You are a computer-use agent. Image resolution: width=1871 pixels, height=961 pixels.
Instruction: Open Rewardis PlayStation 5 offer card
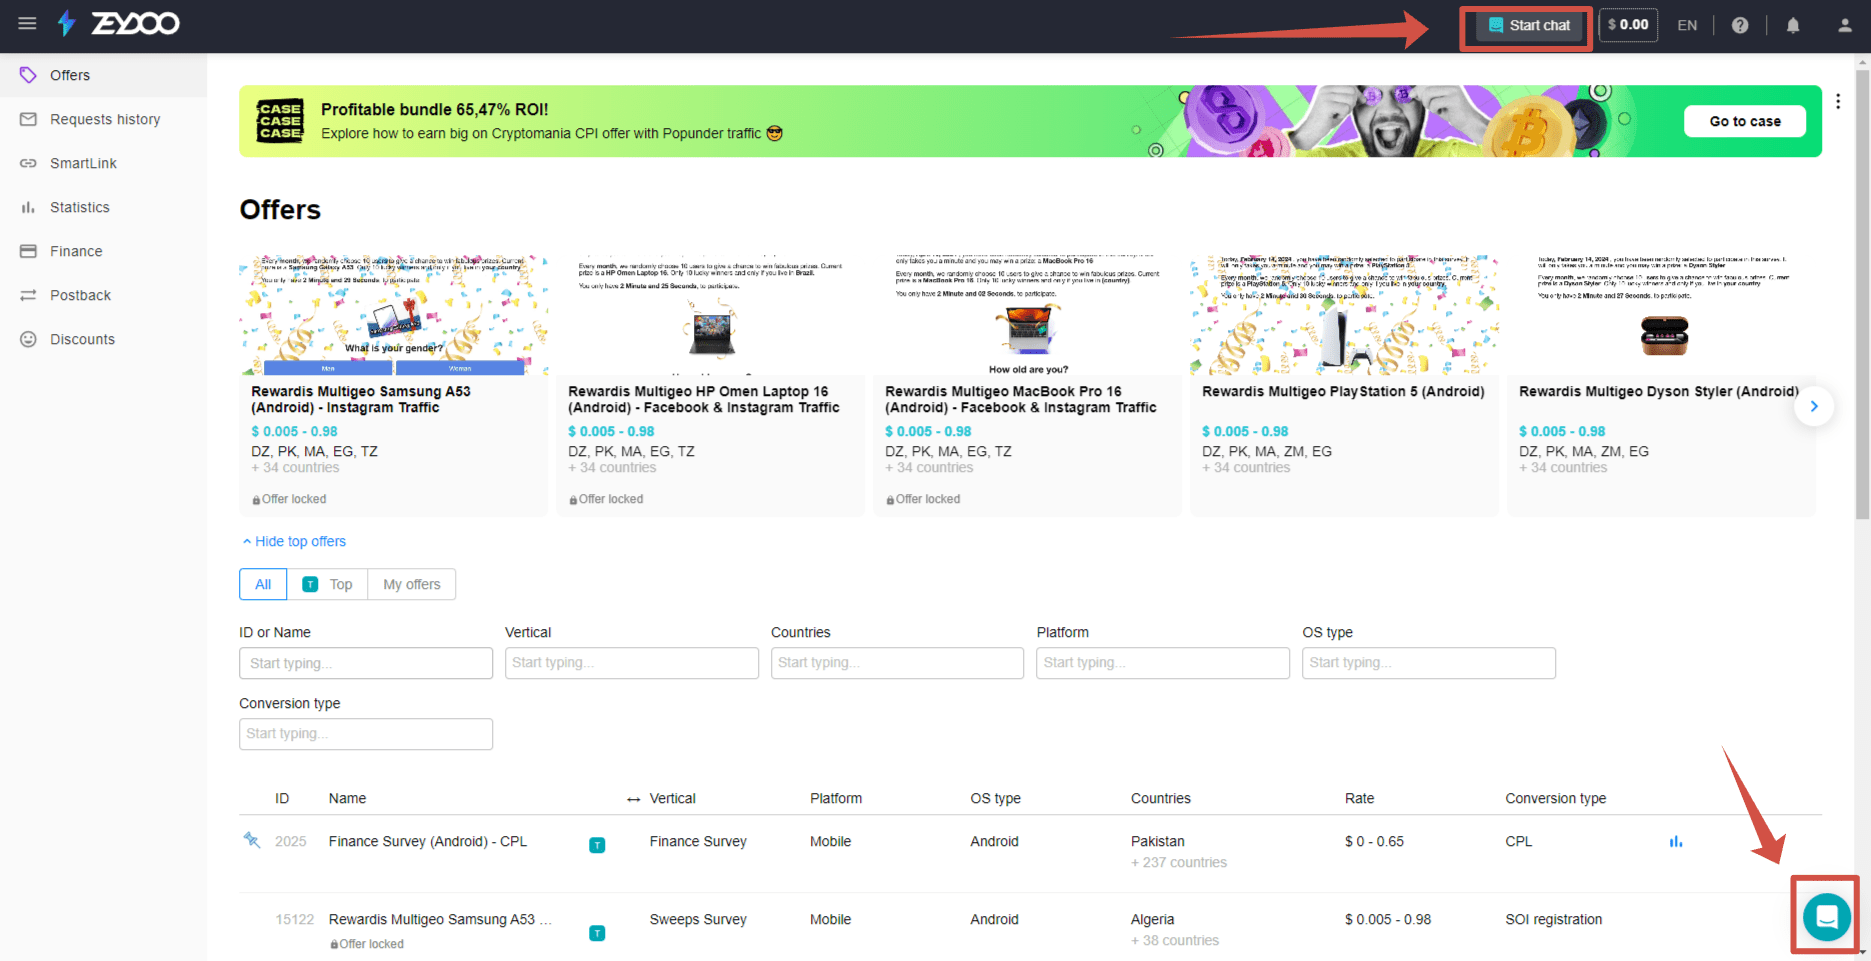[x=1344, y=385]
